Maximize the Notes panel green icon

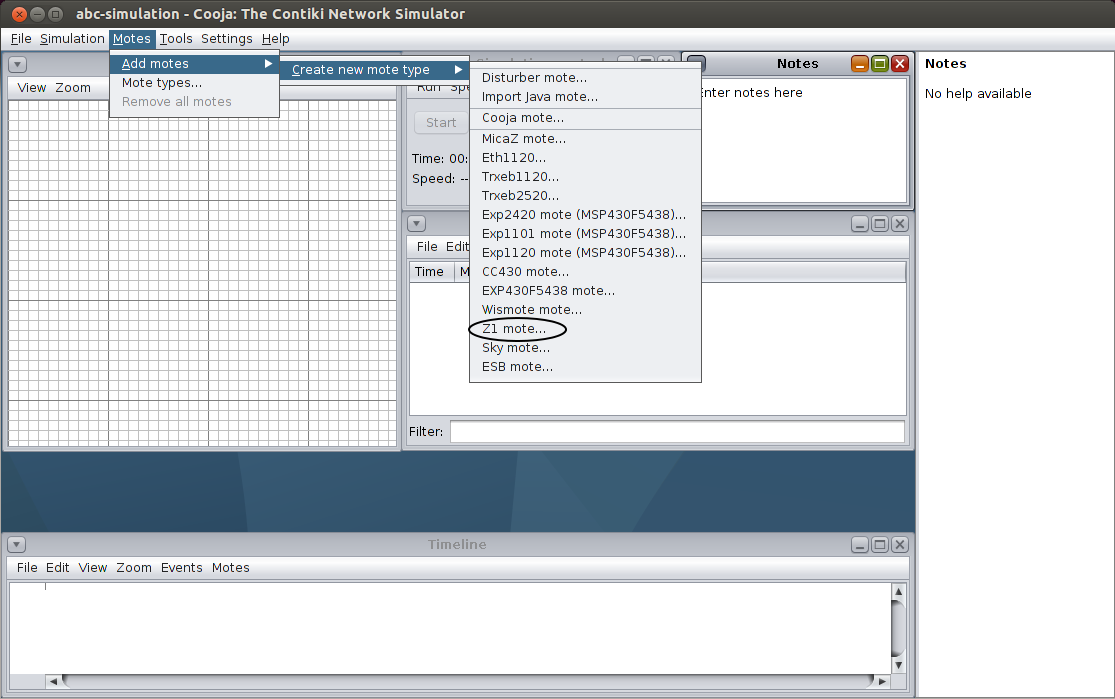click(880, 64)
